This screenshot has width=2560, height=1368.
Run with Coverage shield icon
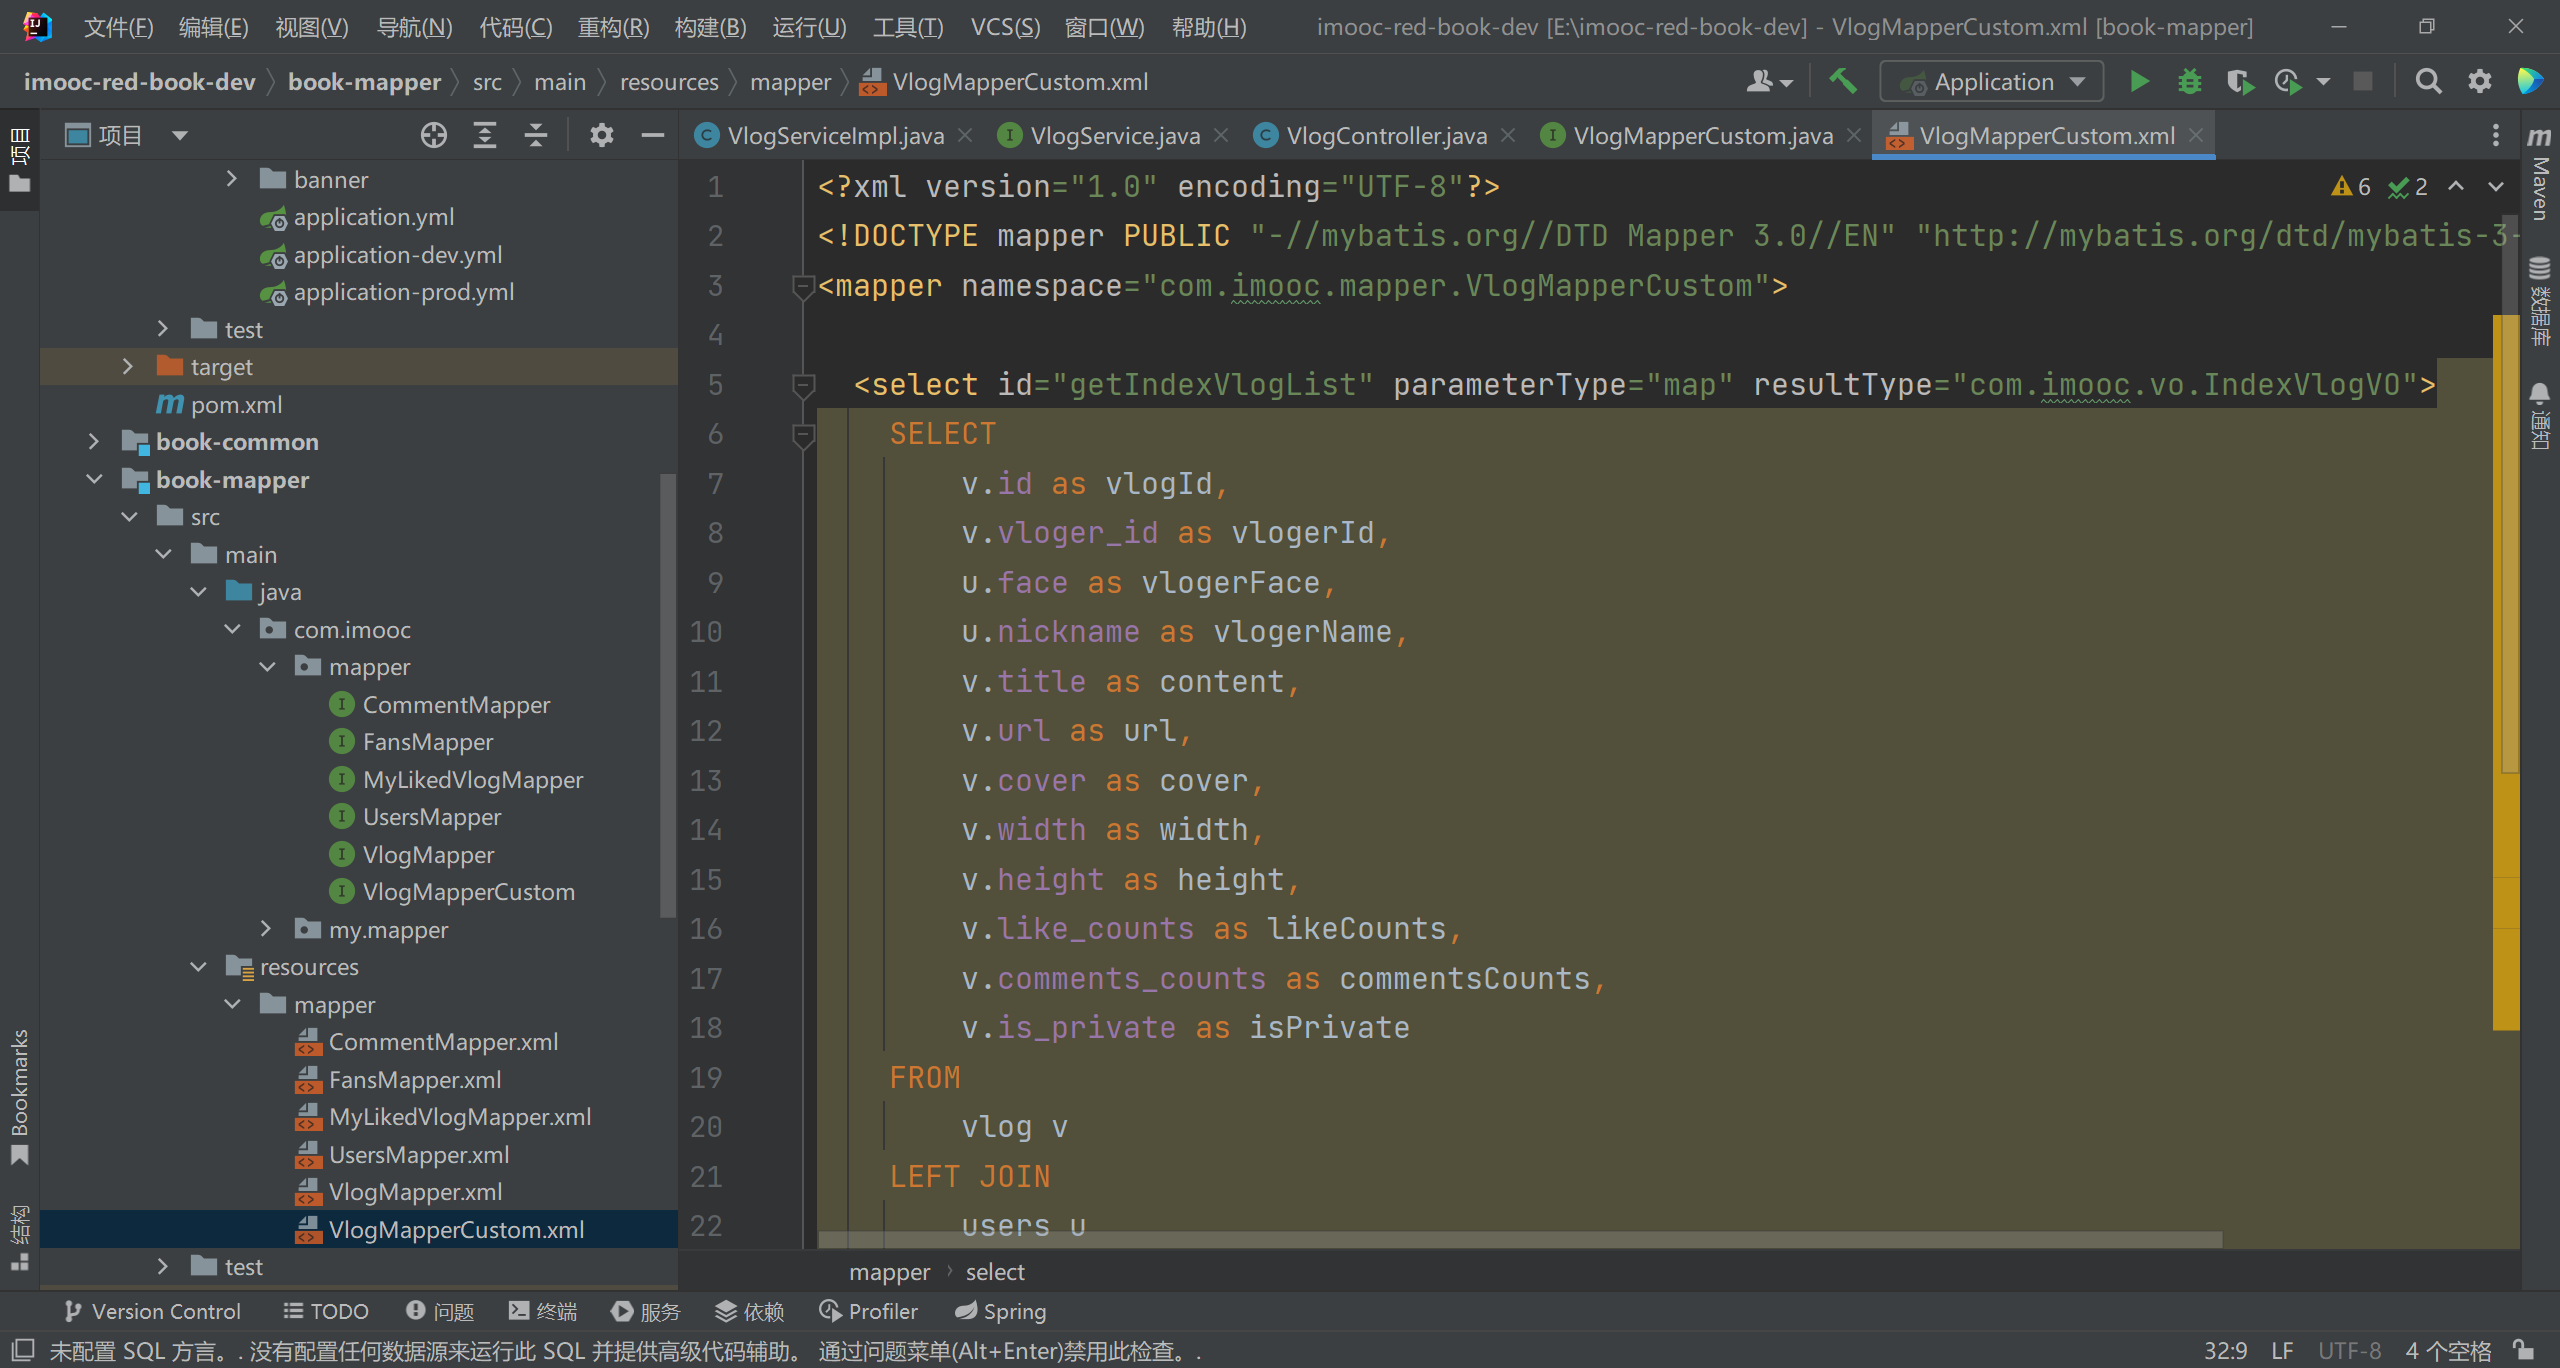[x=2239, y=82]
